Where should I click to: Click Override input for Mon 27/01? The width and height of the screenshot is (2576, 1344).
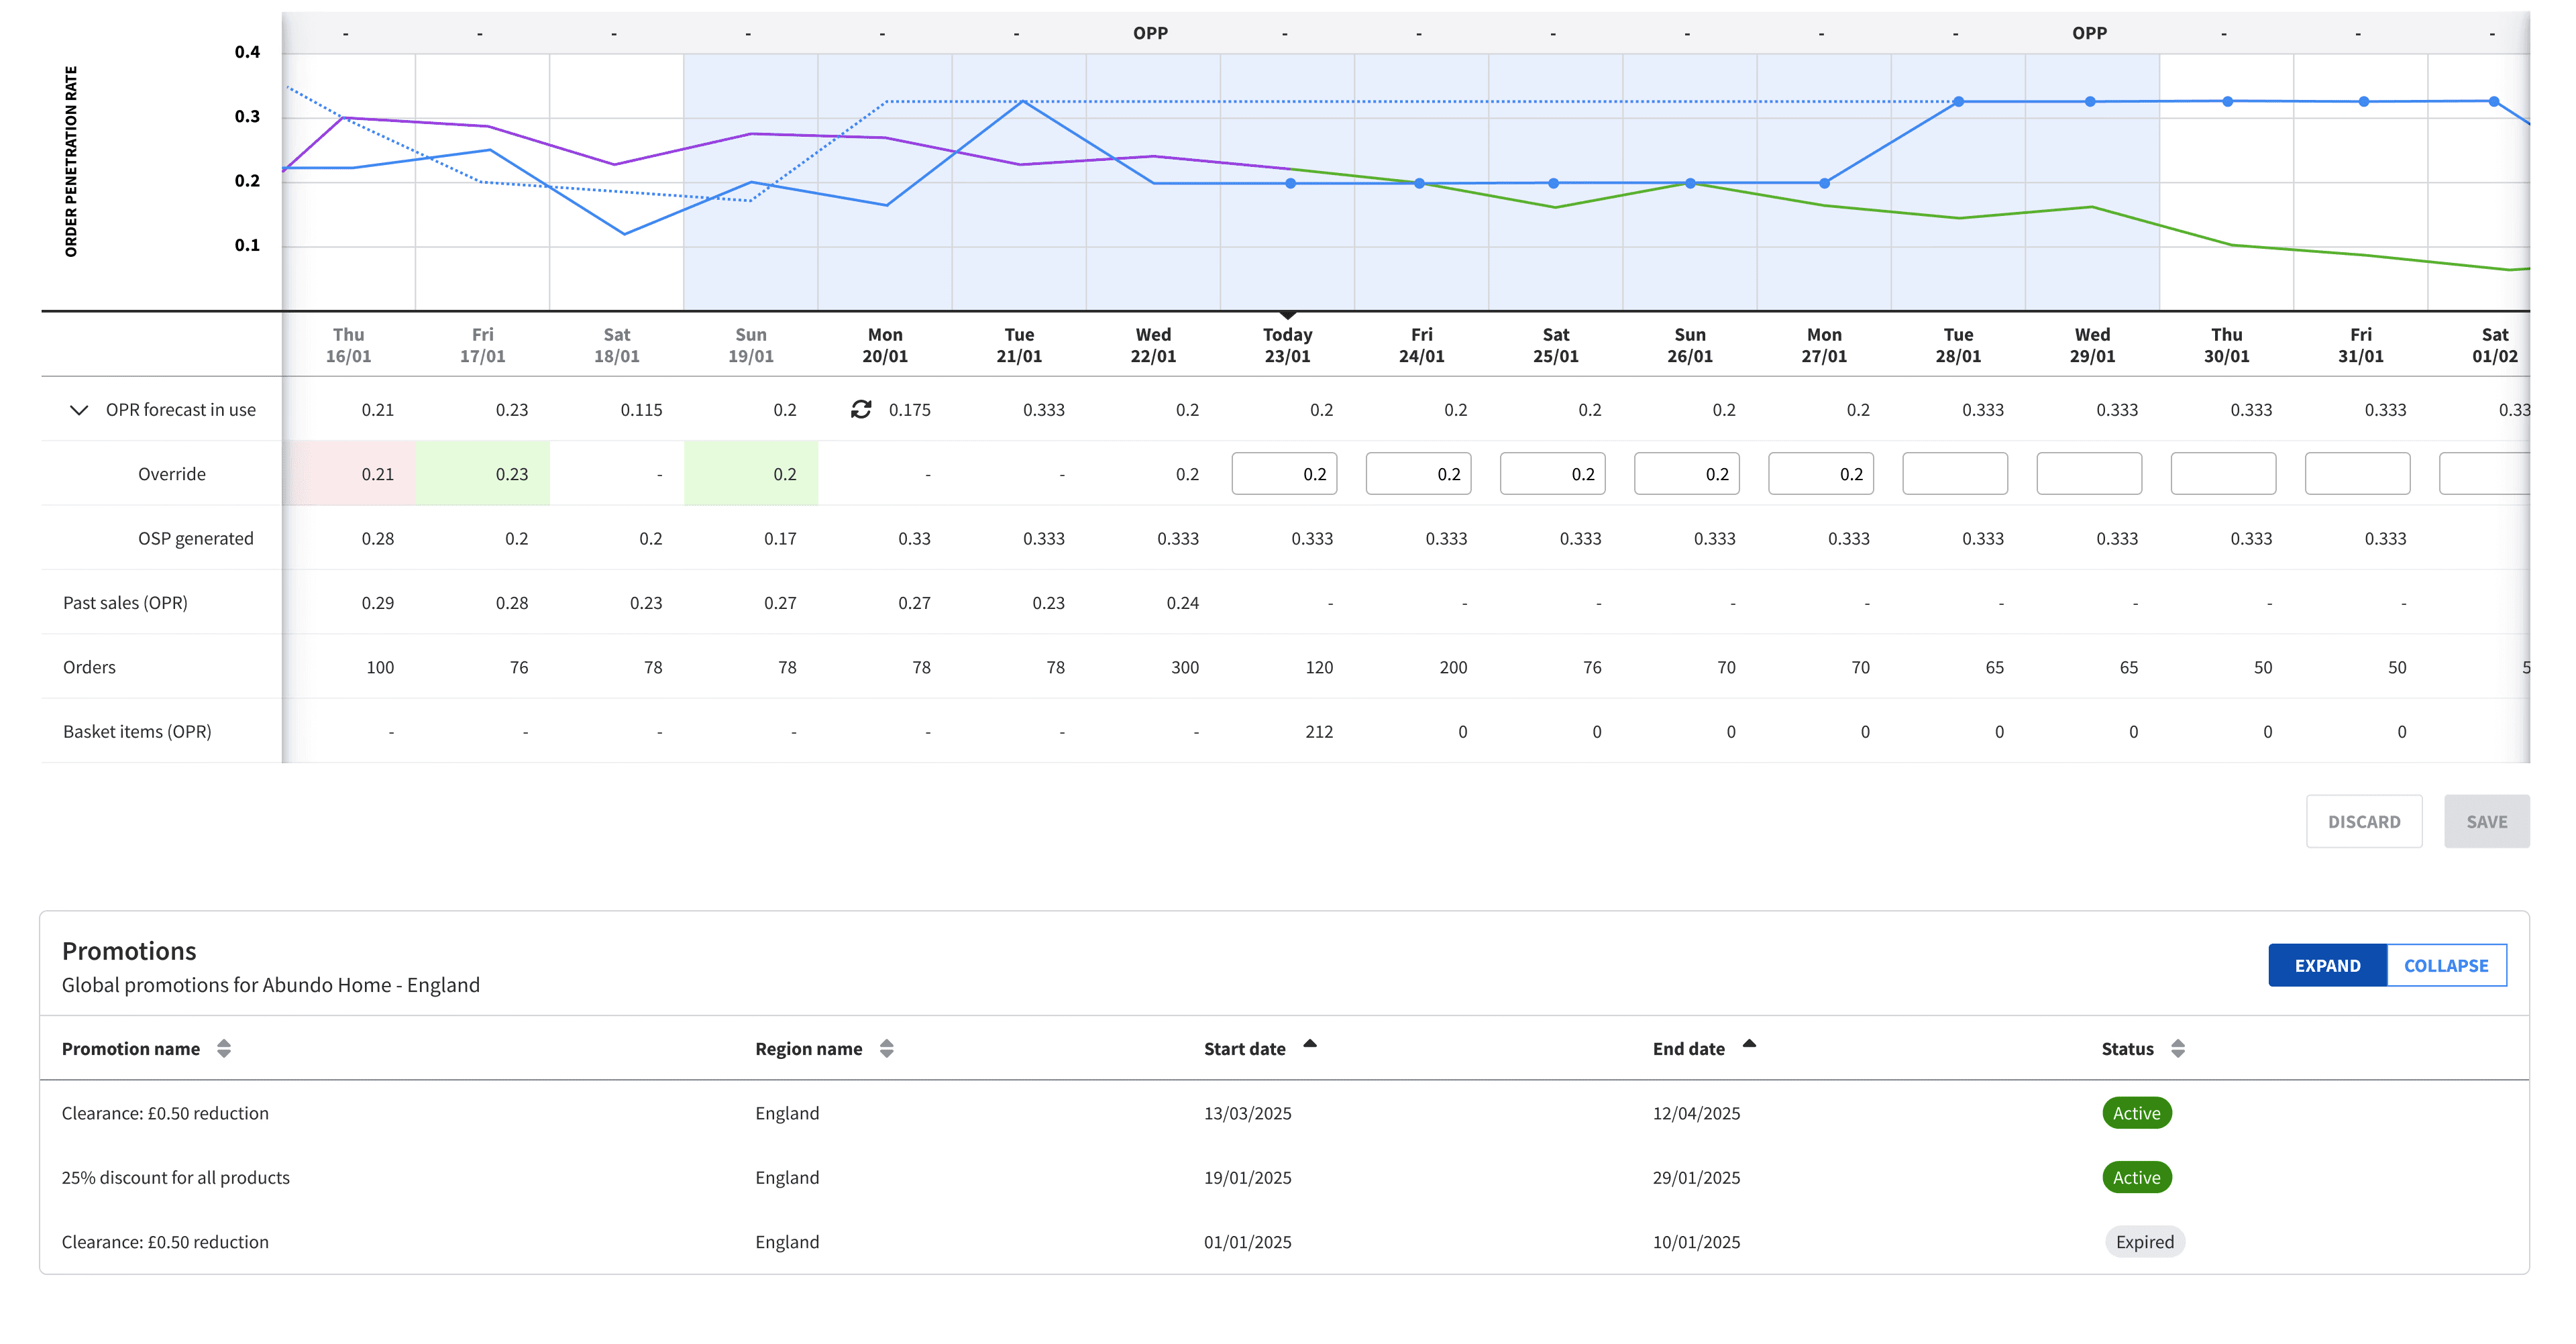point(1820,474)
